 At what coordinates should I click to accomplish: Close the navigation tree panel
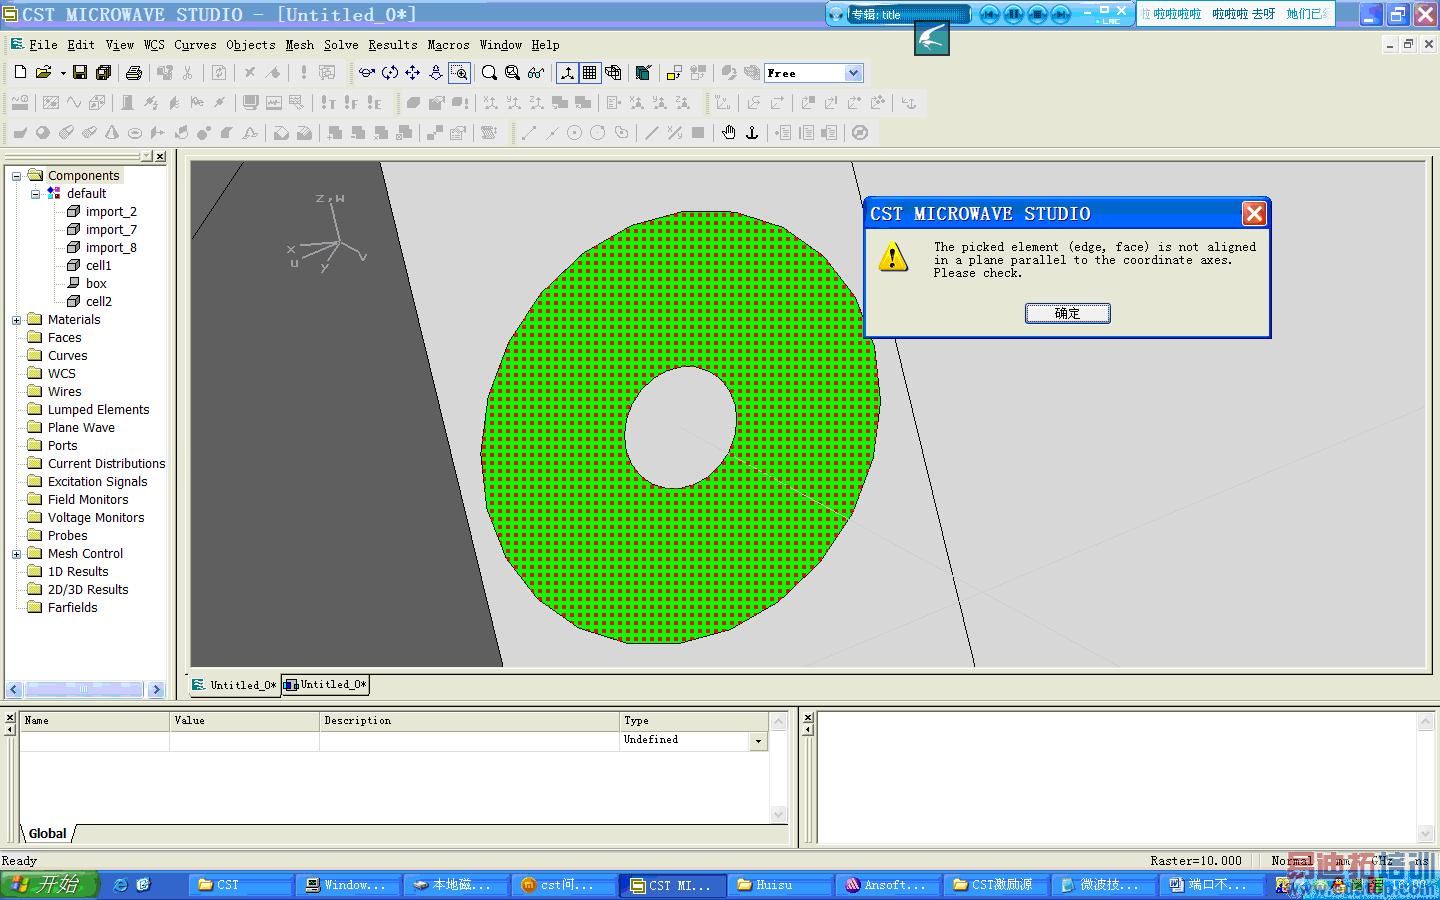click(160, 156)
